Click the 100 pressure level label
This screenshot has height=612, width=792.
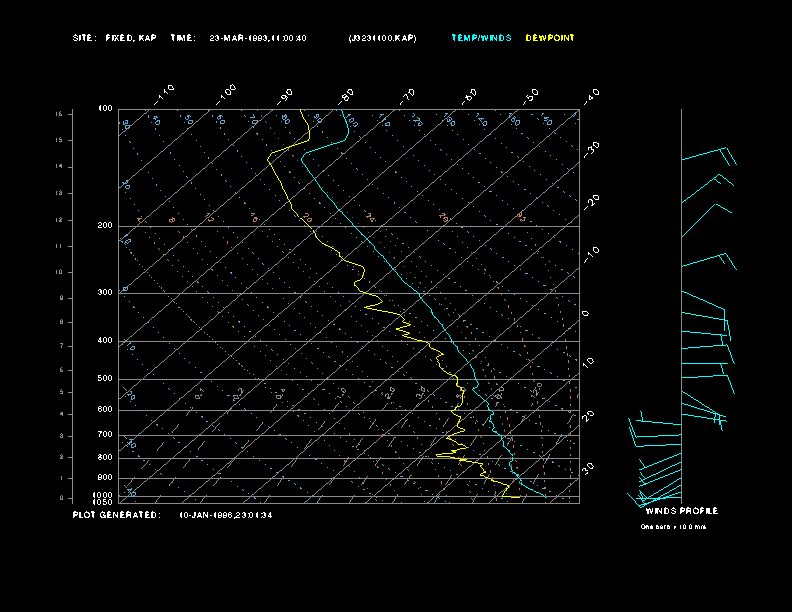[105, 108]
